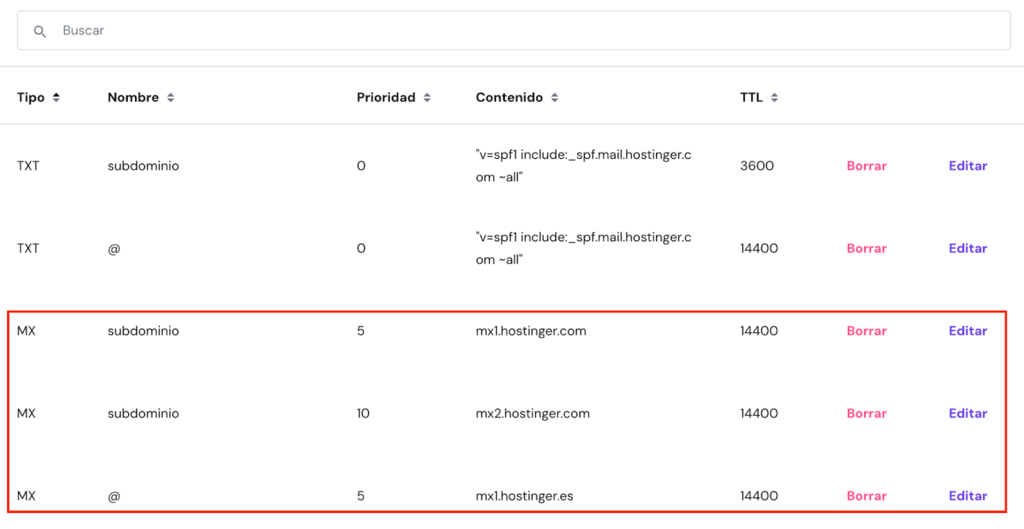Click the Tipo column header

[31, 98]
